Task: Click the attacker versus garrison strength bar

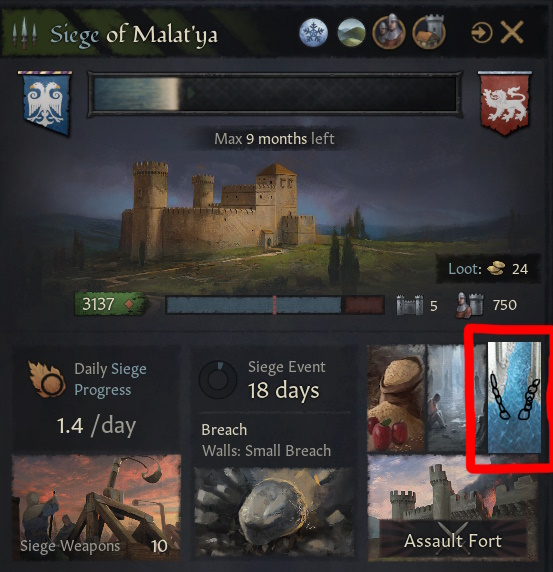Action: click(275, 305)
